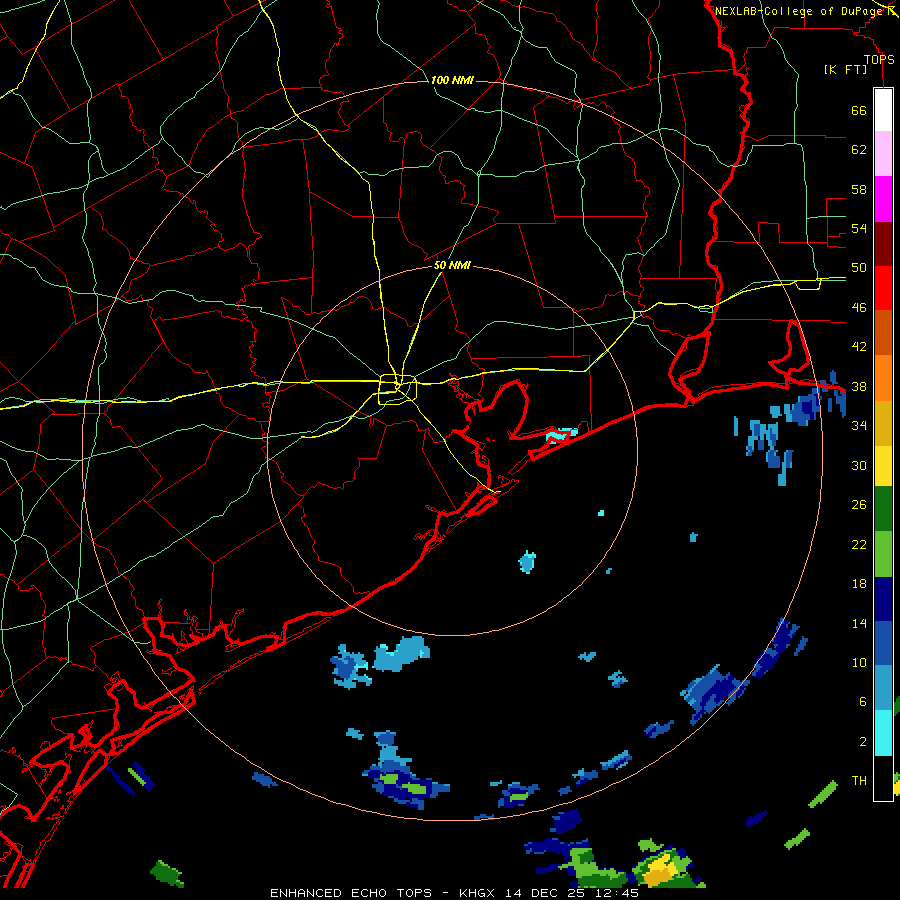The height and width of the screenshot is (900, 900).
Task: Click legend value "38"
Action: (x=859, y=387)
